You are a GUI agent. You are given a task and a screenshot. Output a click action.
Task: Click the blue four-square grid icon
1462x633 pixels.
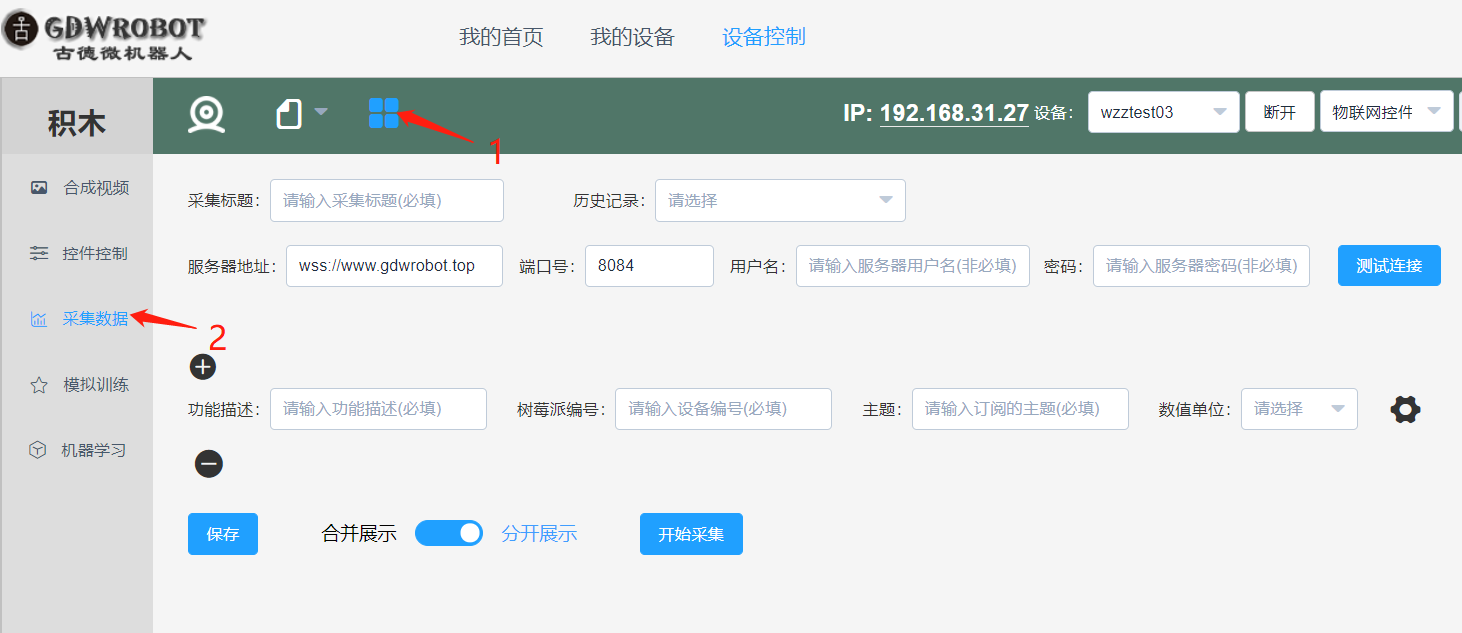[x=383, y=113]
